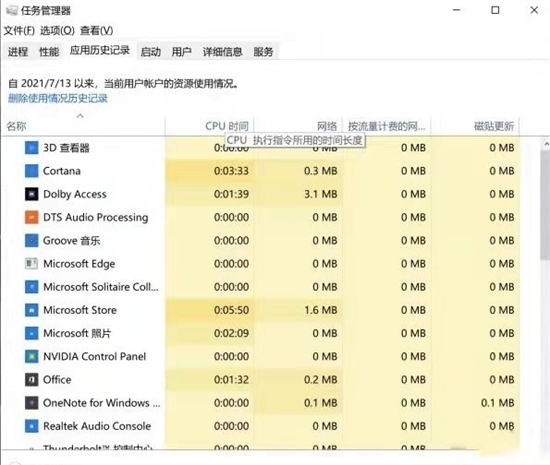Click Microsoft Store network value 1.6 MB
Viewport: 550px width, 465px height.
pyautogui.click(x=321, y=310)
